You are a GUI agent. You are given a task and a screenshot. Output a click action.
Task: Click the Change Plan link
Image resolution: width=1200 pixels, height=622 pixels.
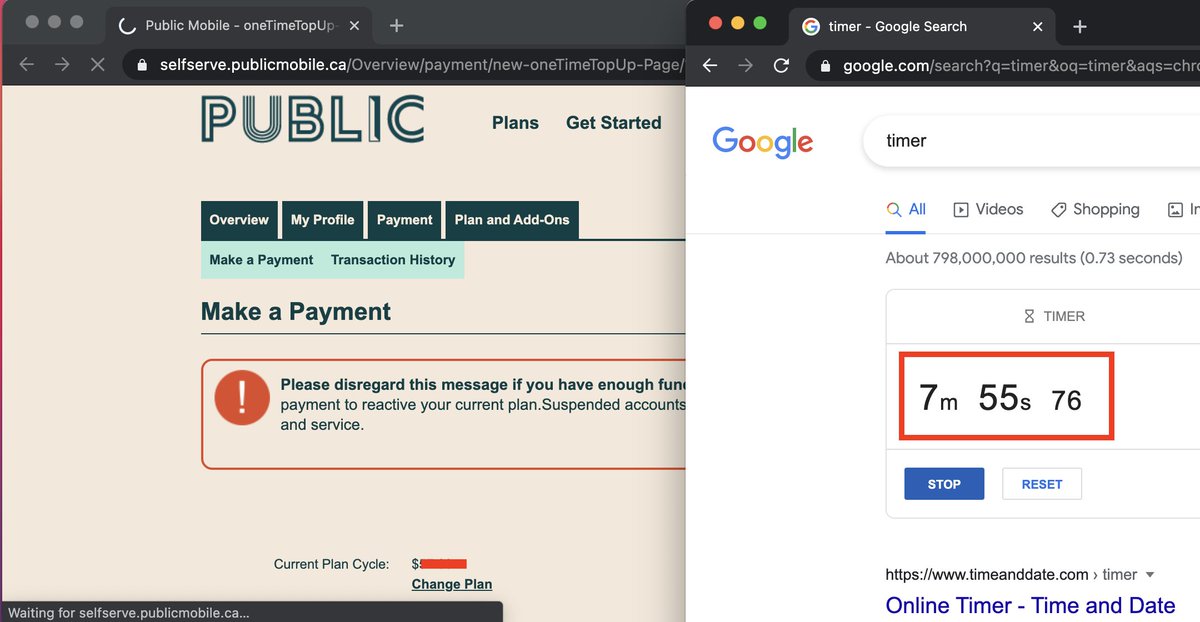pos(451,584)
